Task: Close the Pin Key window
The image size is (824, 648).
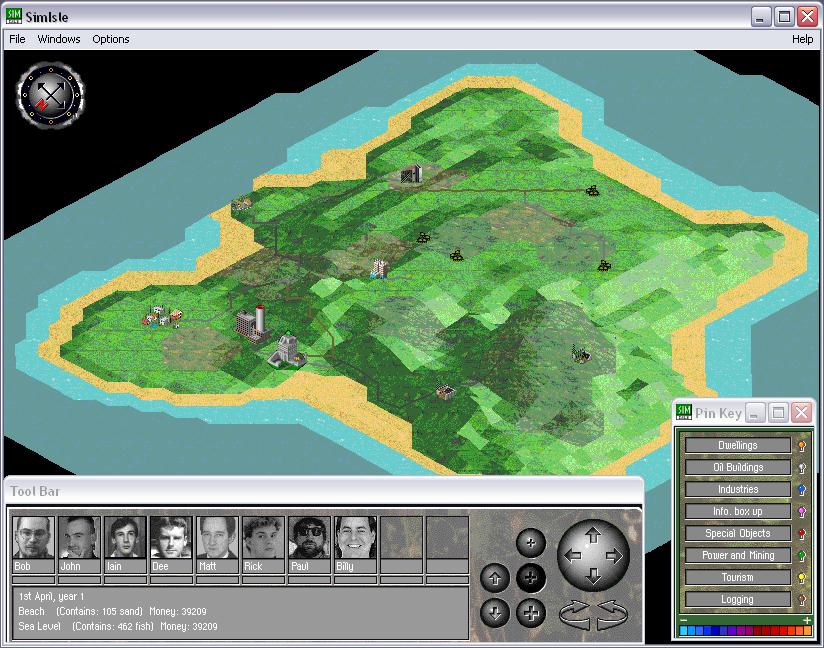Action: point(801,413)
